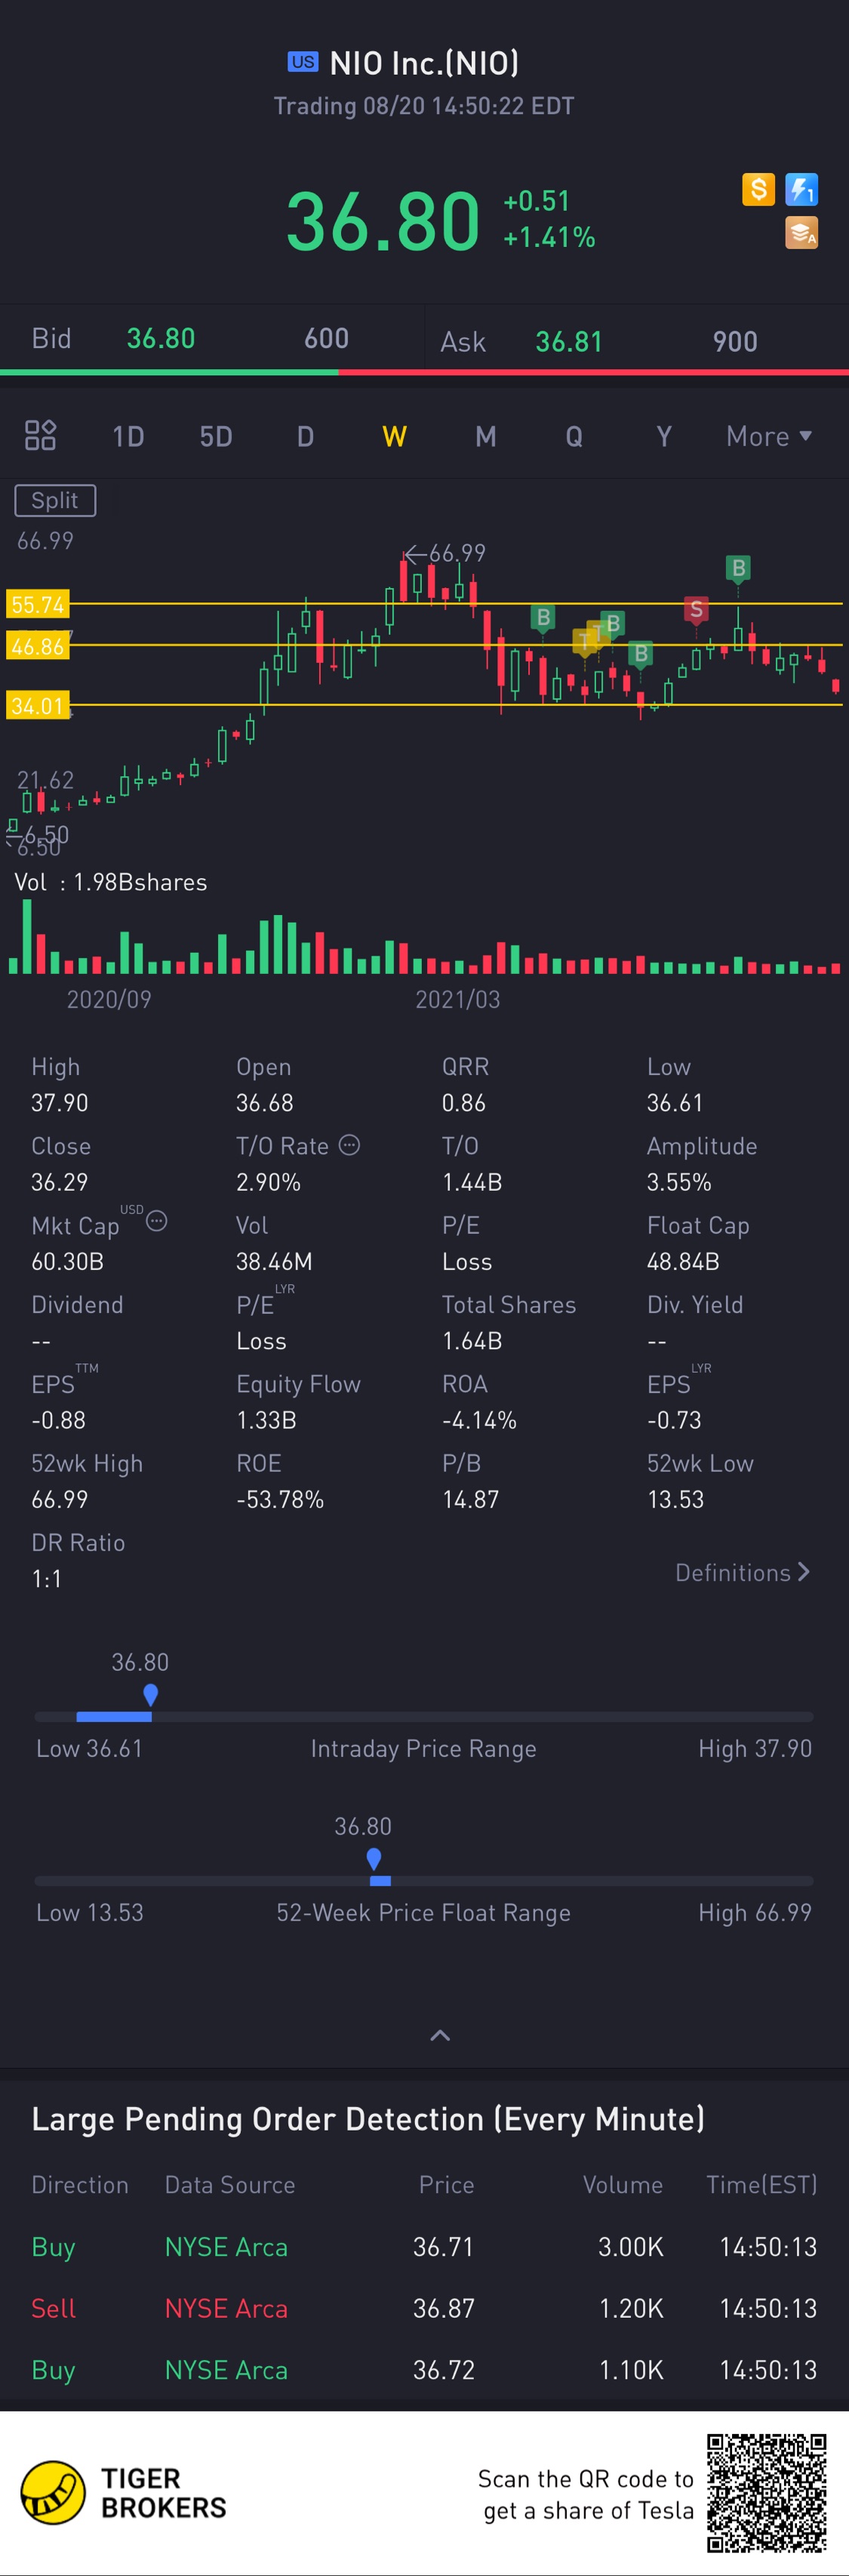Select the W weekly chart tab
This screenshot has height=2576, width=849.
tap(394, 436)
